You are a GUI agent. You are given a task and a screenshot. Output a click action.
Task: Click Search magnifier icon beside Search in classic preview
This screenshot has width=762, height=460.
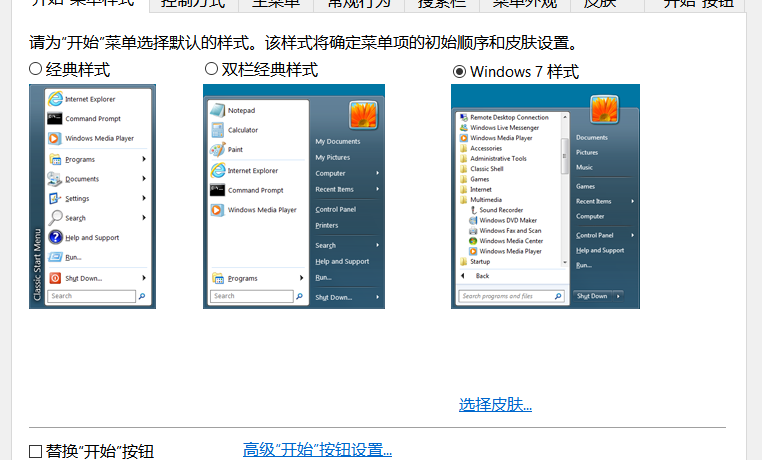tap(55, 217)
